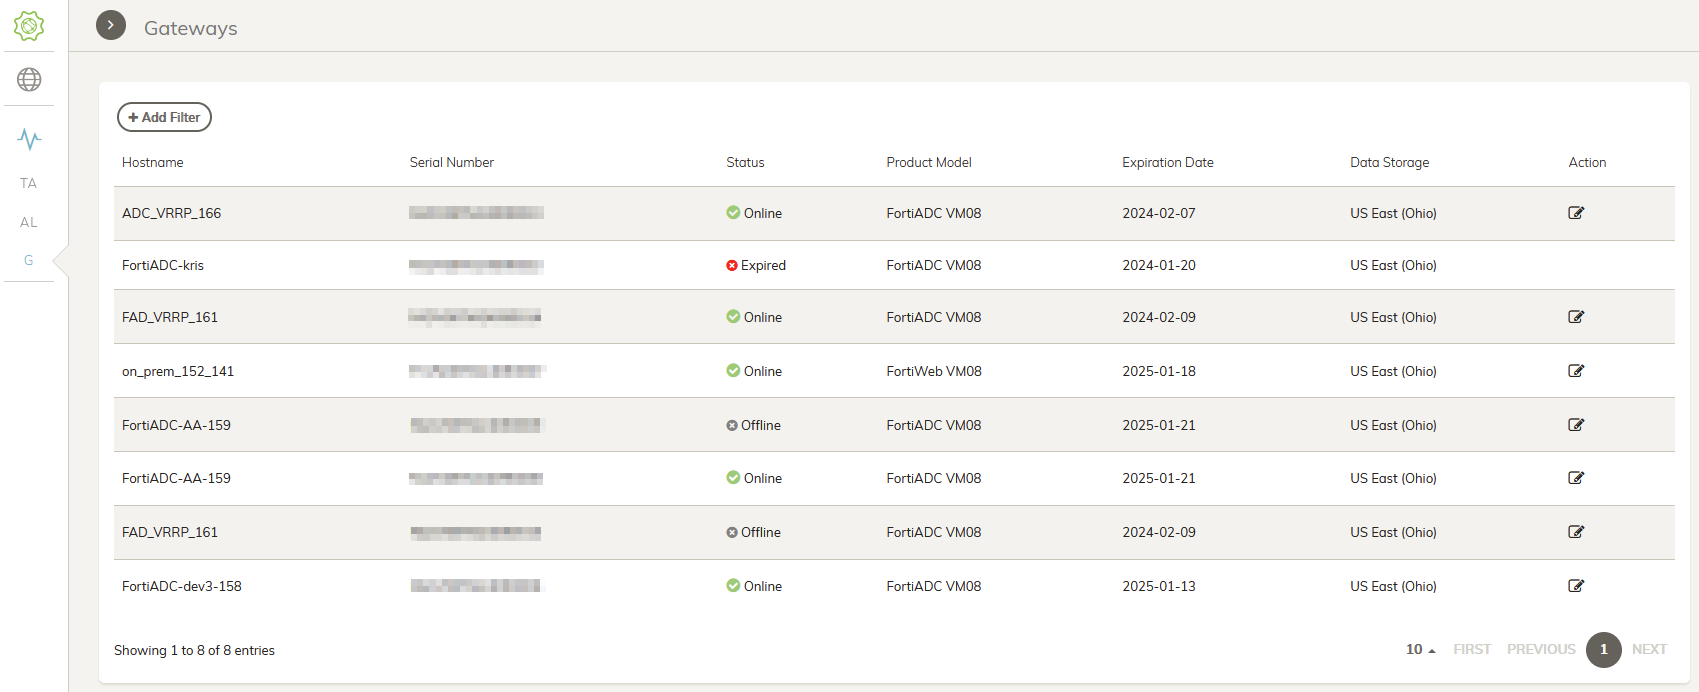Edit the ADC_VRRP_166 gateway
The height and width of the screenshot is (692, 1699).
1576,213
